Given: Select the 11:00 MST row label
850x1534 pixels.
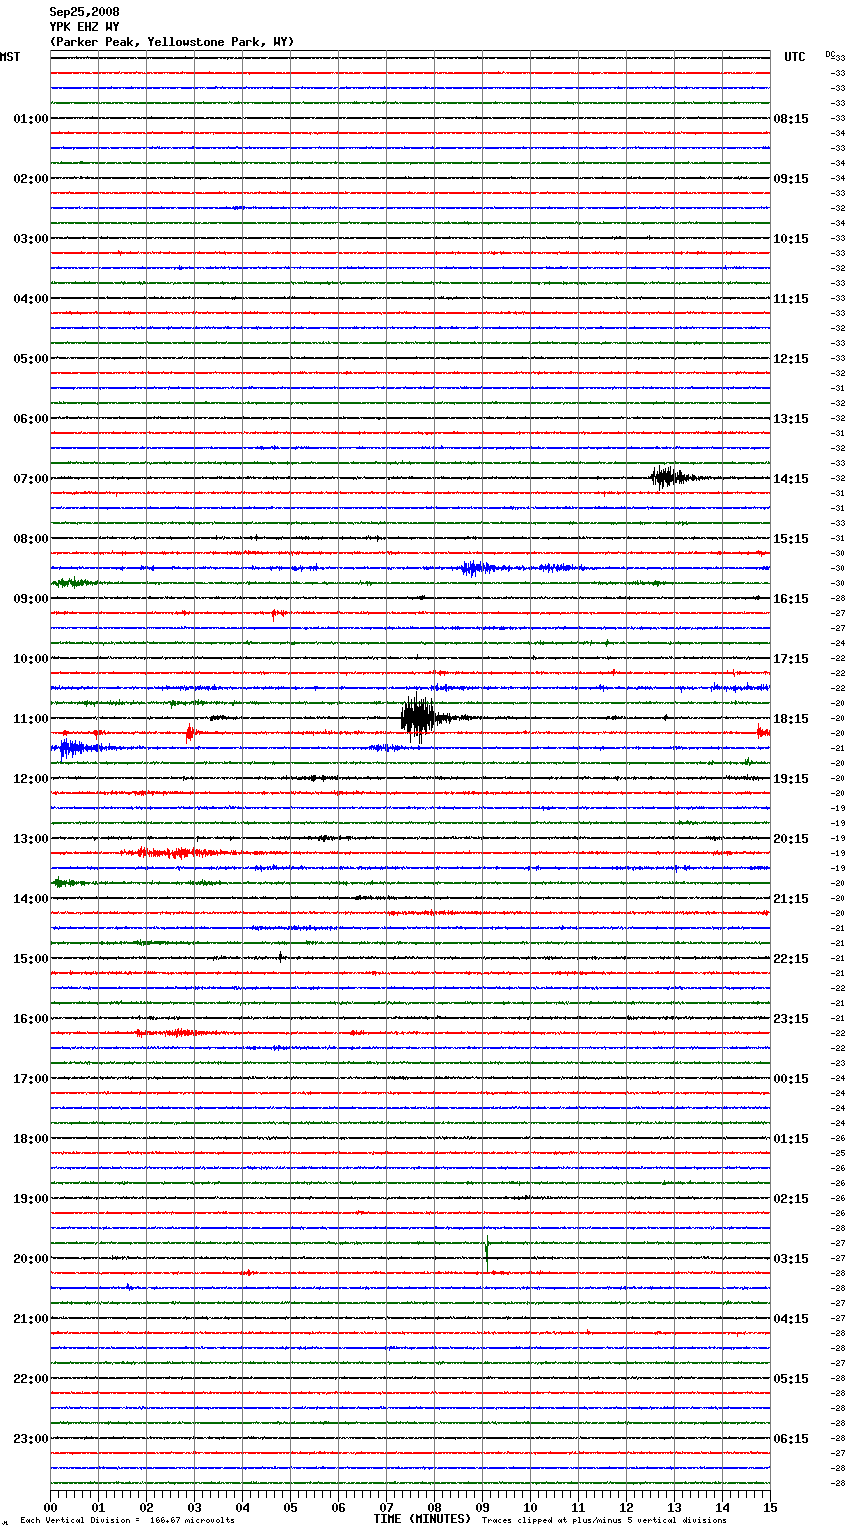Looking at the screenshot, I should click(30, 719).
